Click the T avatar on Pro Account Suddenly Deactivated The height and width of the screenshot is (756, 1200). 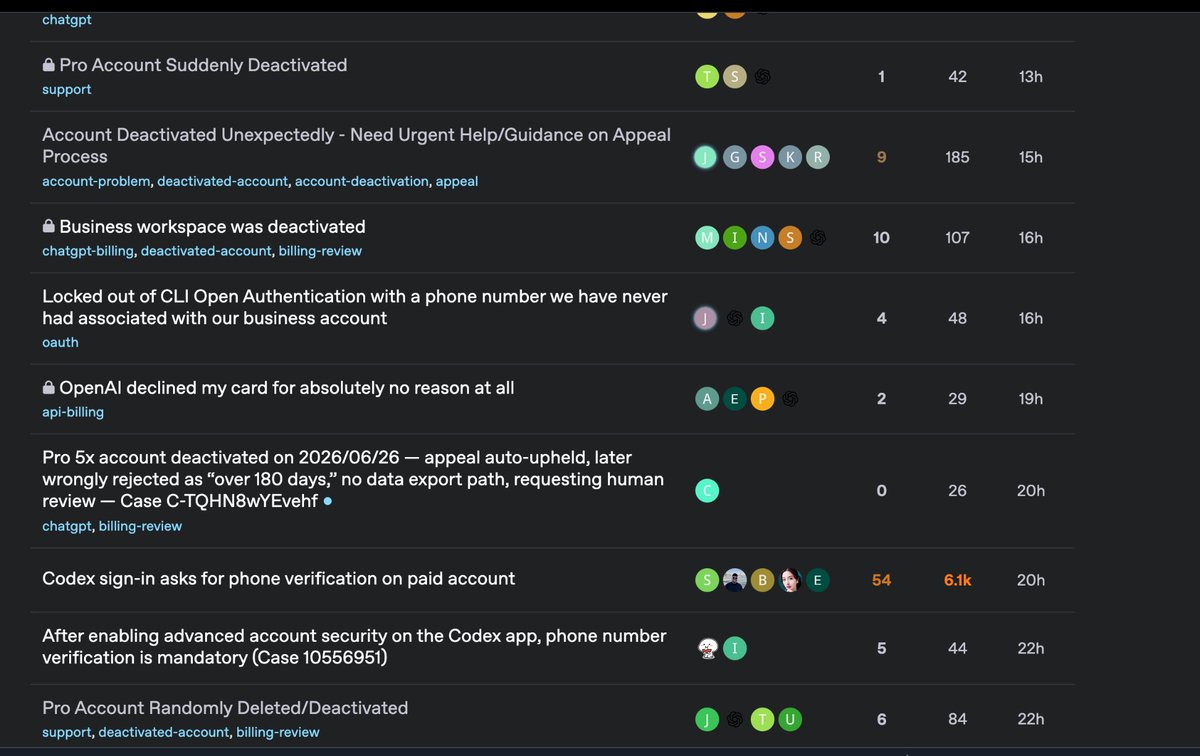pos(707,77)
